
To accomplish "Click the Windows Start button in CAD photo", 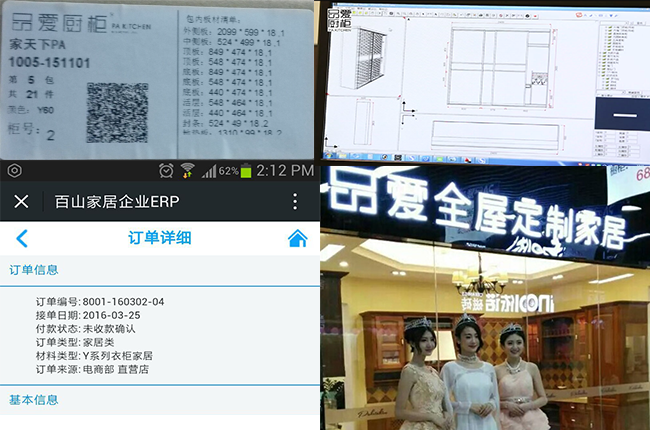I will (329, 156).
